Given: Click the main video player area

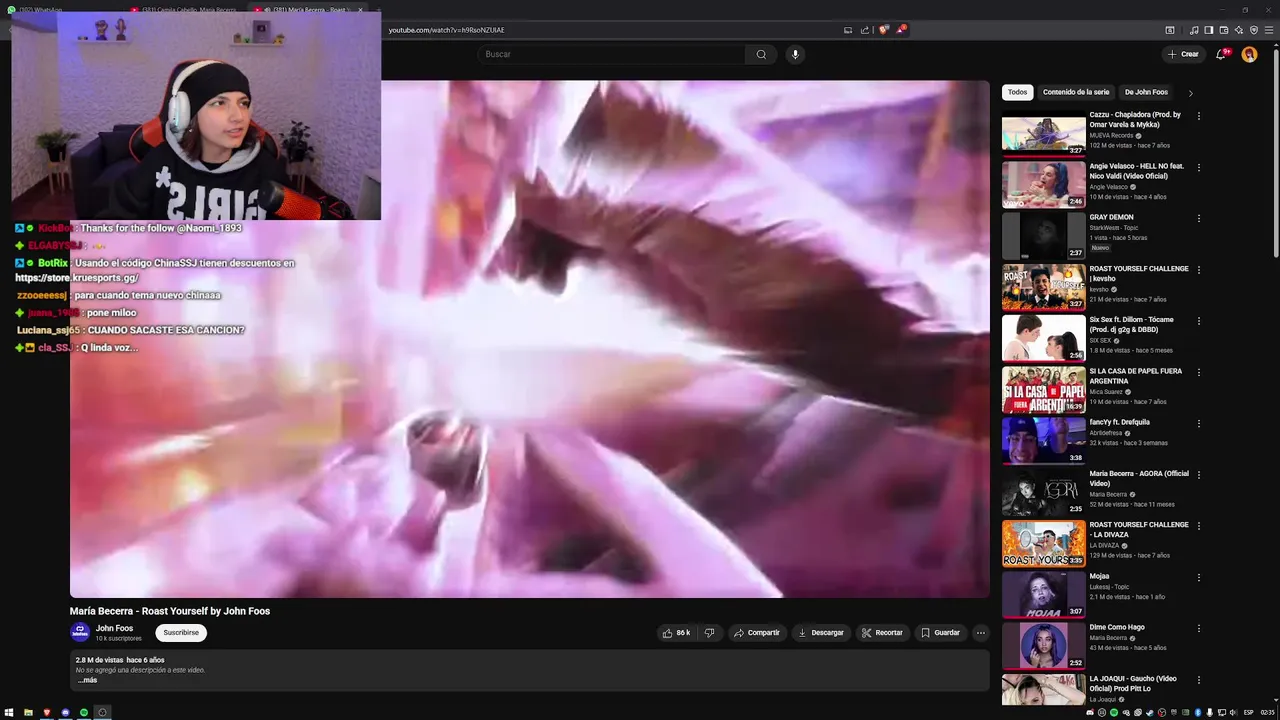Looking at the screenshot, I should click(x=529, y=339).
